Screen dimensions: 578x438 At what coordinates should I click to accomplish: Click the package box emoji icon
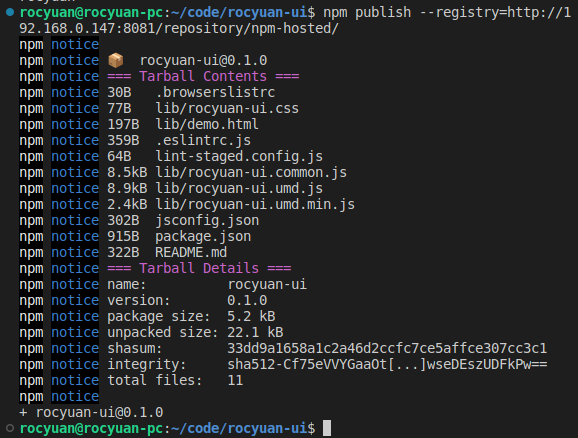click(x=116, y=60)
